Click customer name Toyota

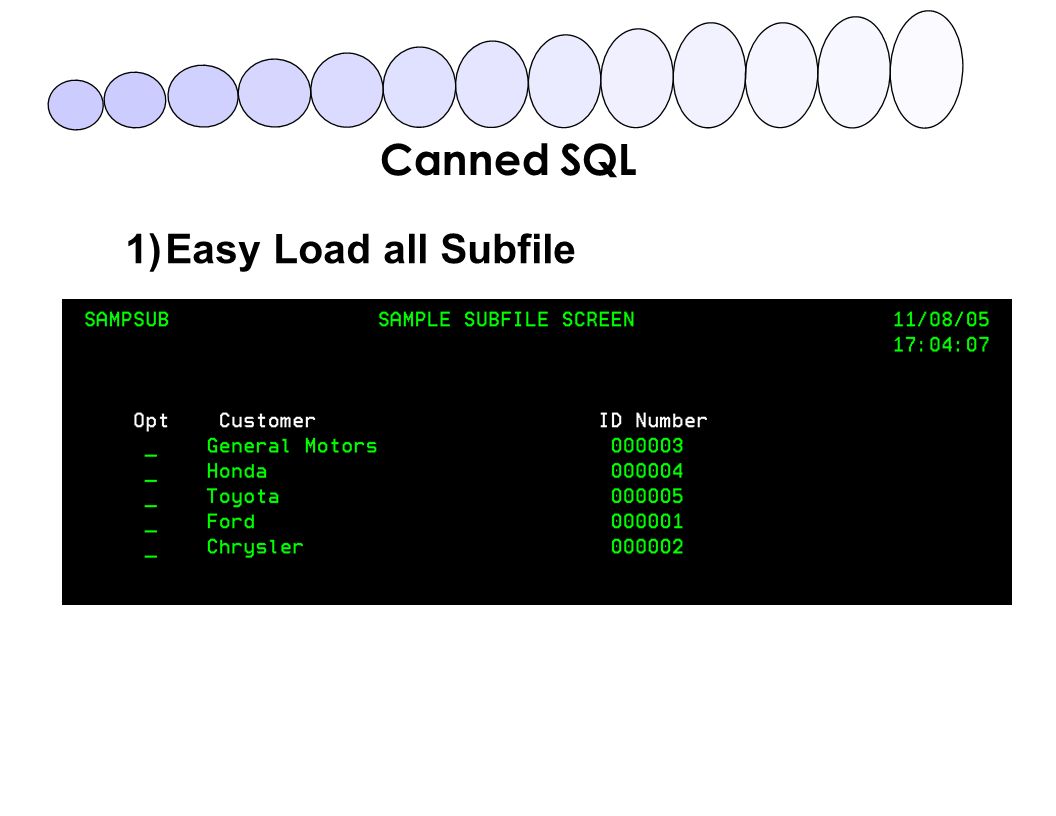(x=242, y=497)
